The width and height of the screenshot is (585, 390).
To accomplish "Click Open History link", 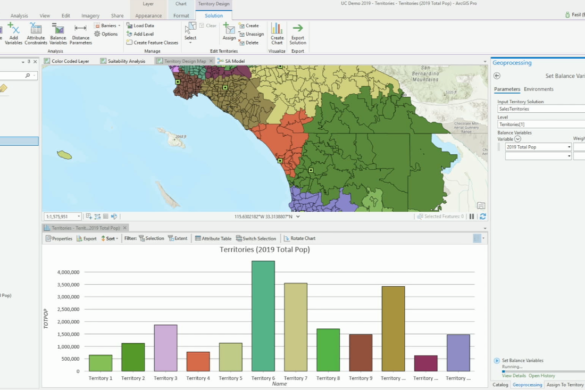I will coord(542,376).
